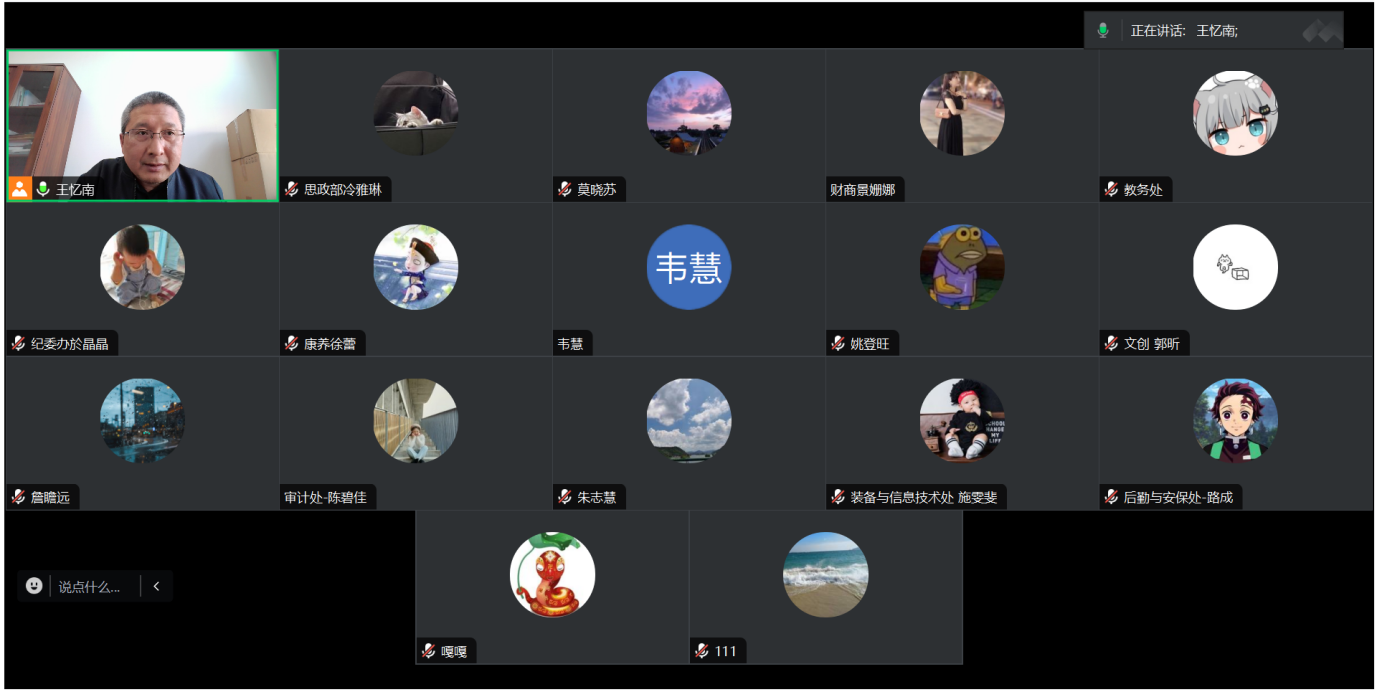Click the speaking indicator microphone in top bar
Viewport: 1377px width, 692px height.
(x=1103, y=30)
